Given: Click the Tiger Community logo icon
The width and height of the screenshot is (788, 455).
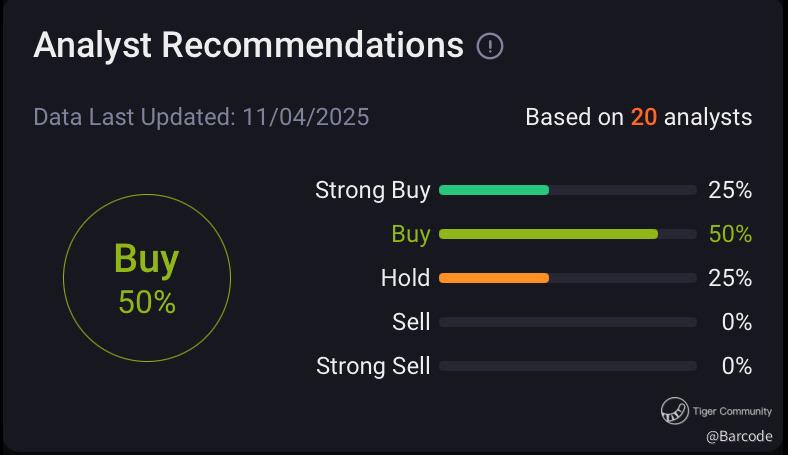Looking at the screenshot, I should 674,410.
